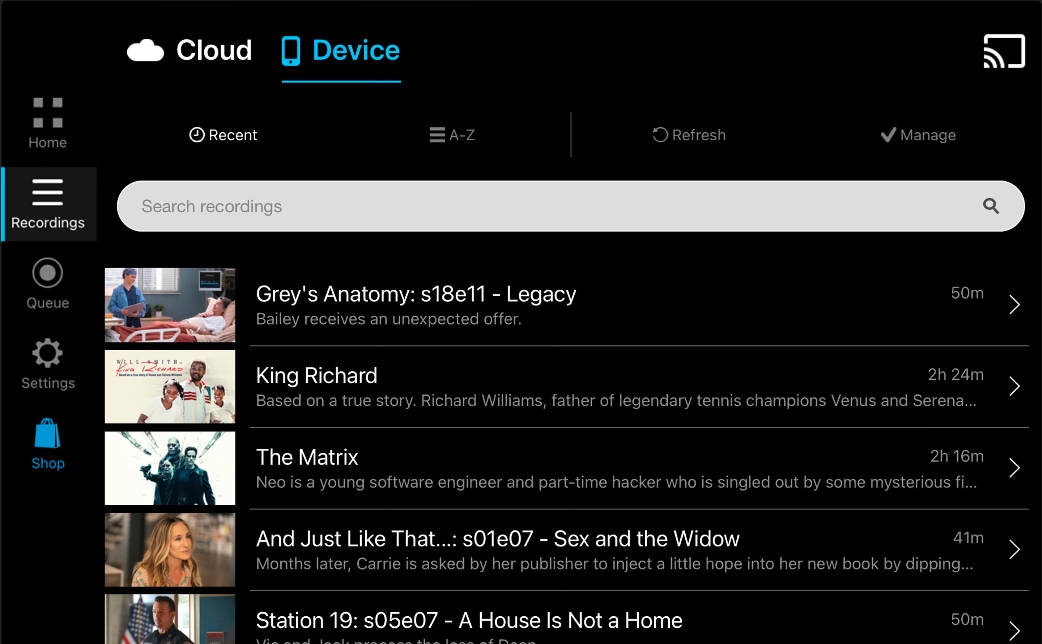Open And Just Like That episode
Screen dimensions: 1042x644
(x=1013, y=549)
